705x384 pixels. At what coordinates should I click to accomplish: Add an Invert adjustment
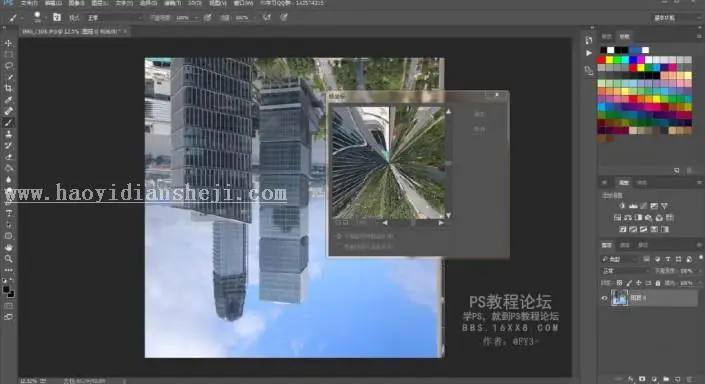623,229
